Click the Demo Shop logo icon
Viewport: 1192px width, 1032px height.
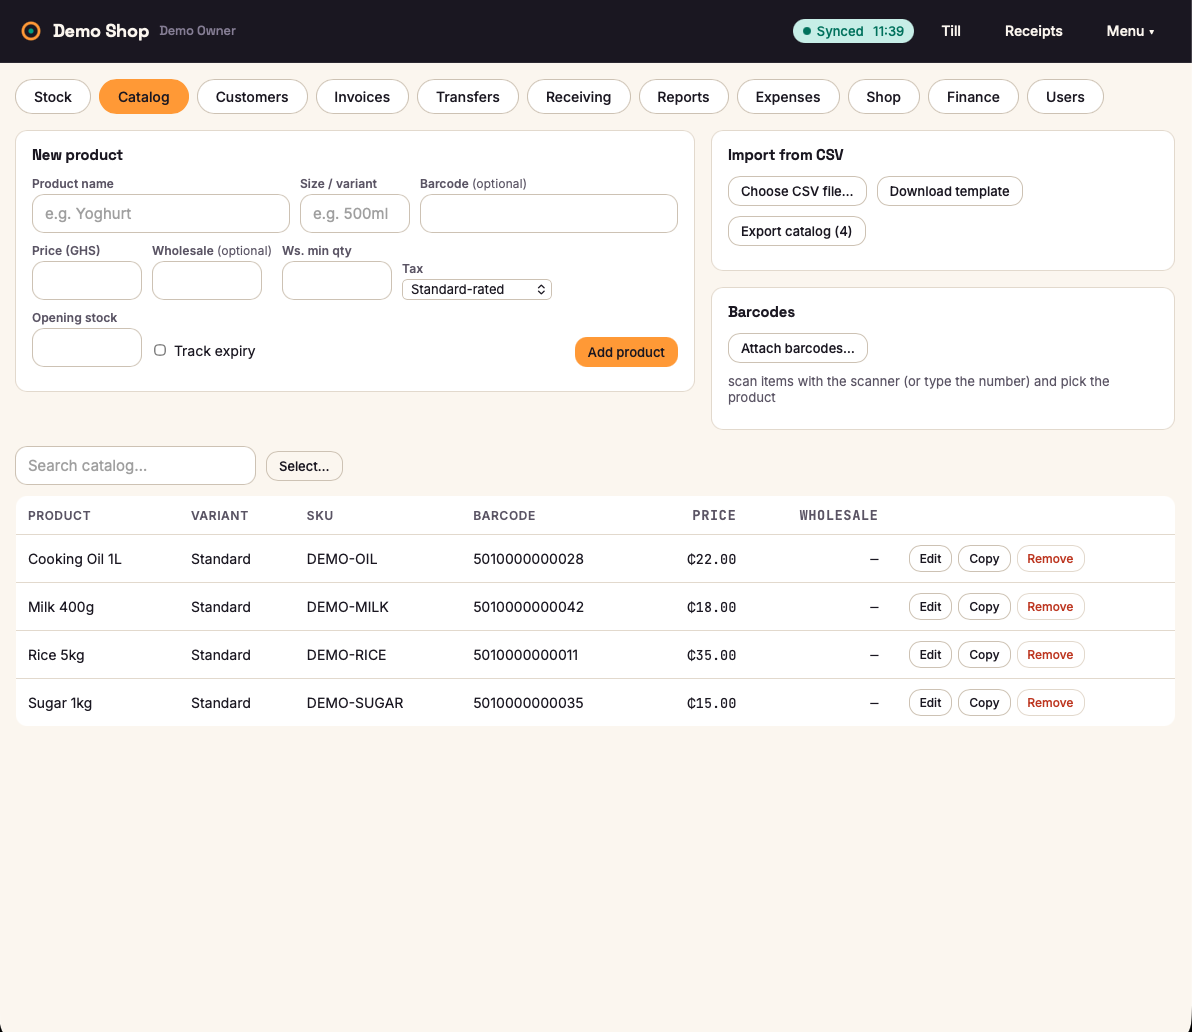[30, 31]
